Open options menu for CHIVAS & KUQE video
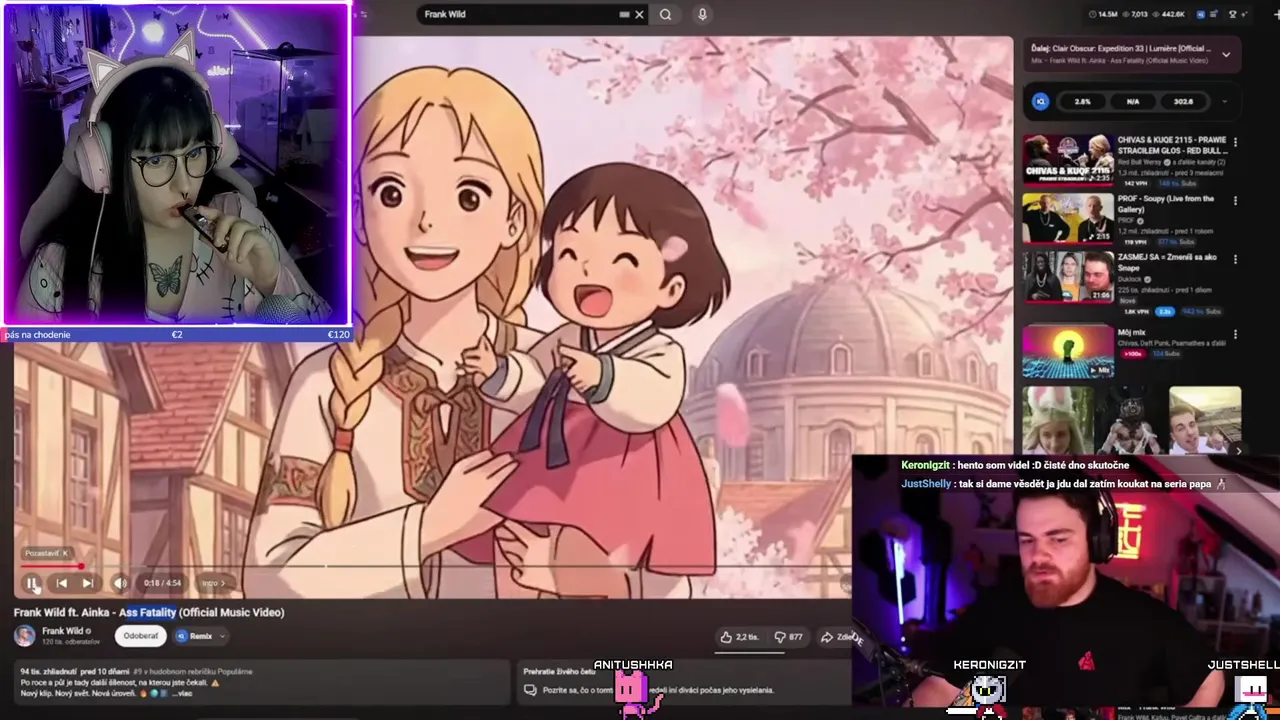Viewport: 1280px width, 720px height. click(x=1235, y=143)
